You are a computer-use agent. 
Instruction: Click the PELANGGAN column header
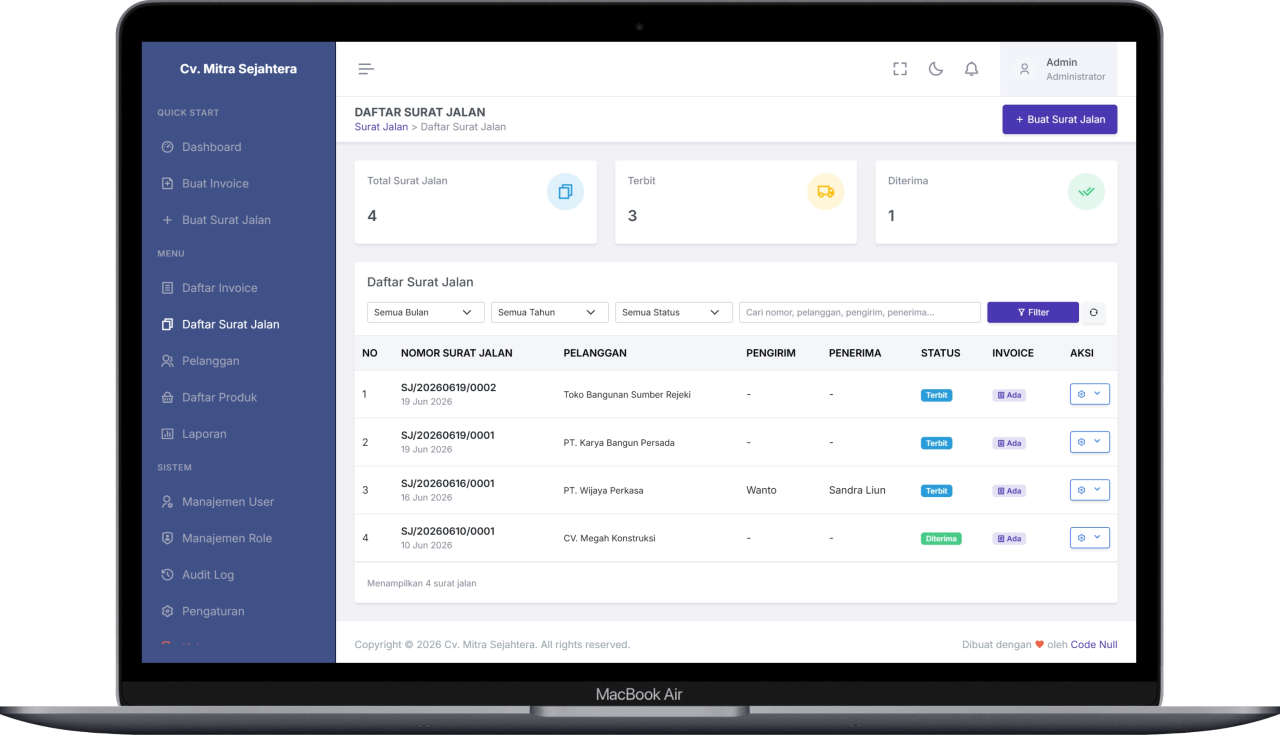point(595,353)
